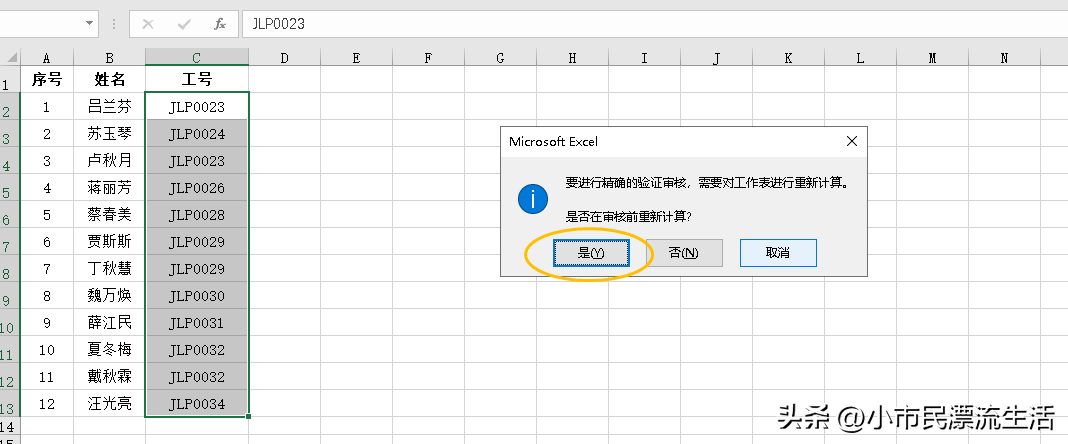
Task: Click the cell with name 吕兰芬
Action: [110, 106]
